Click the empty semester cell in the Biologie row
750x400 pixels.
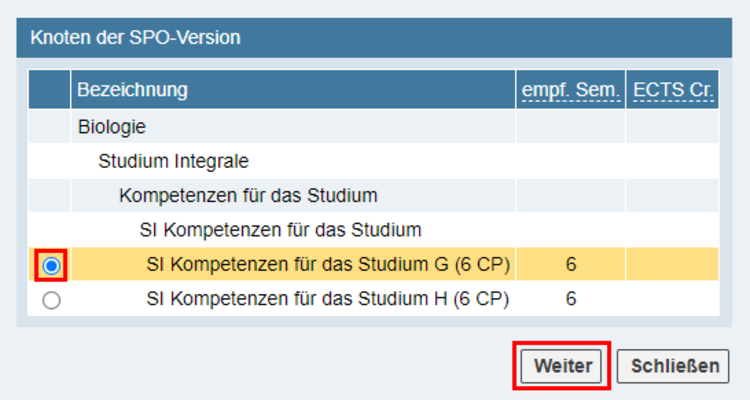pyautogui.click(x=571, y=127)
